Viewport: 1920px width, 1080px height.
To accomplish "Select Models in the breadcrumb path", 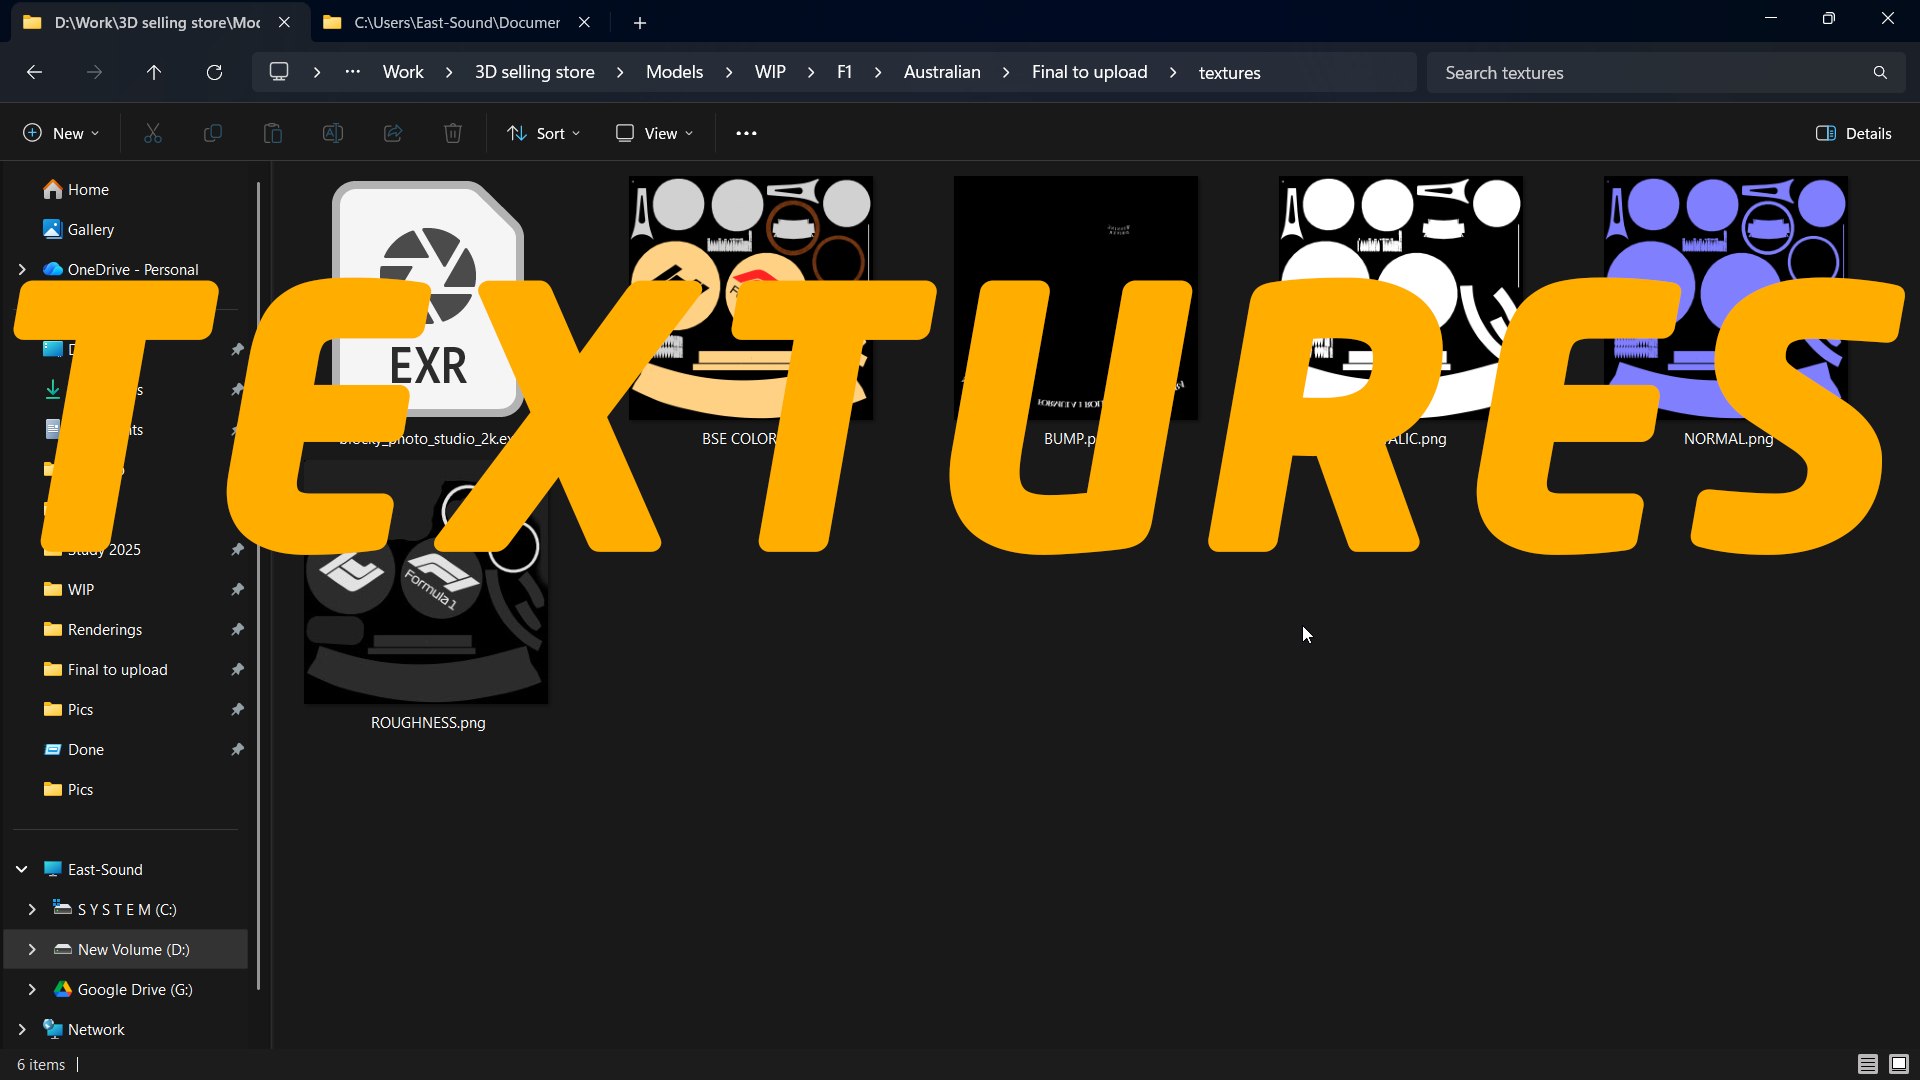I will [674, 72].
